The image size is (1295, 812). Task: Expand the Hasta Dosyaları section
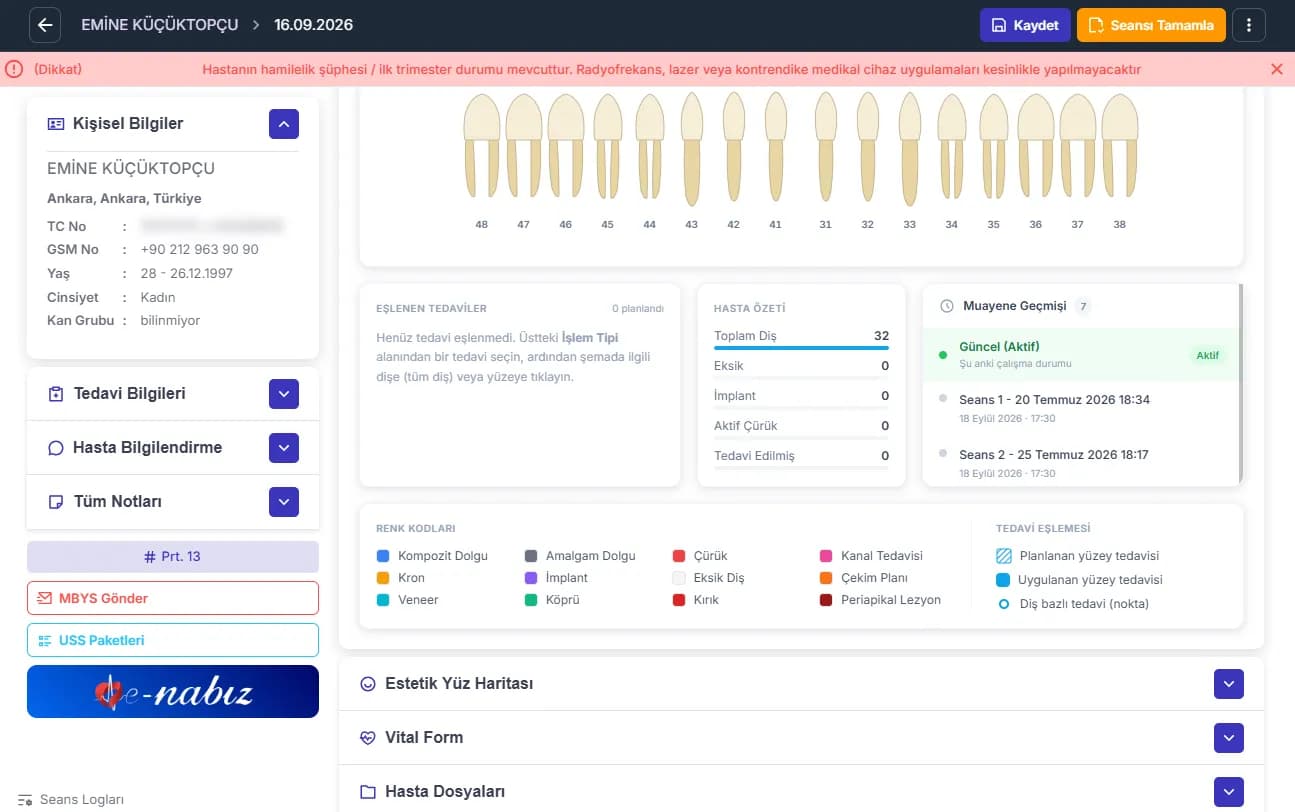(1229, 792)
